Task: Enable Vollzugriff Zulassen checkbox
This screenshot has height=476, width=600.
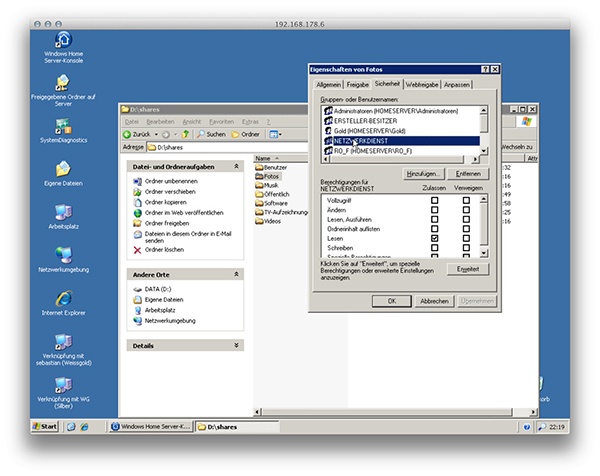Action: tap(434, 201)
